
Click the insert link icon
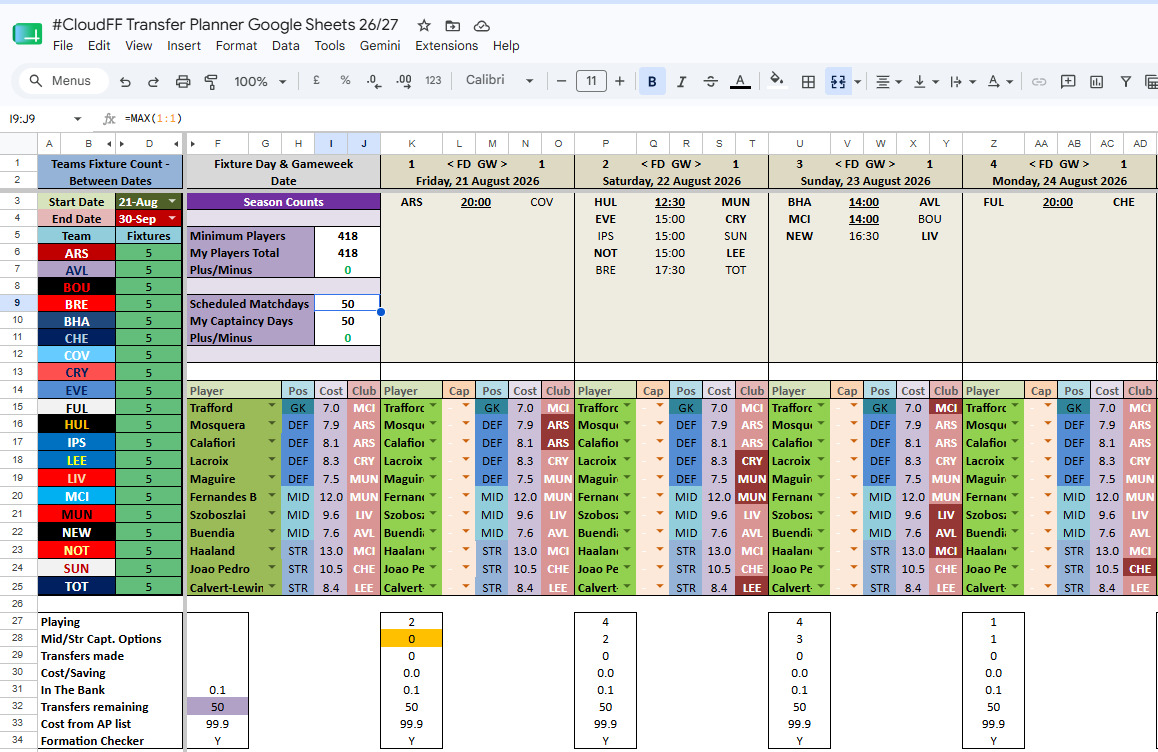coord(1038,81)
